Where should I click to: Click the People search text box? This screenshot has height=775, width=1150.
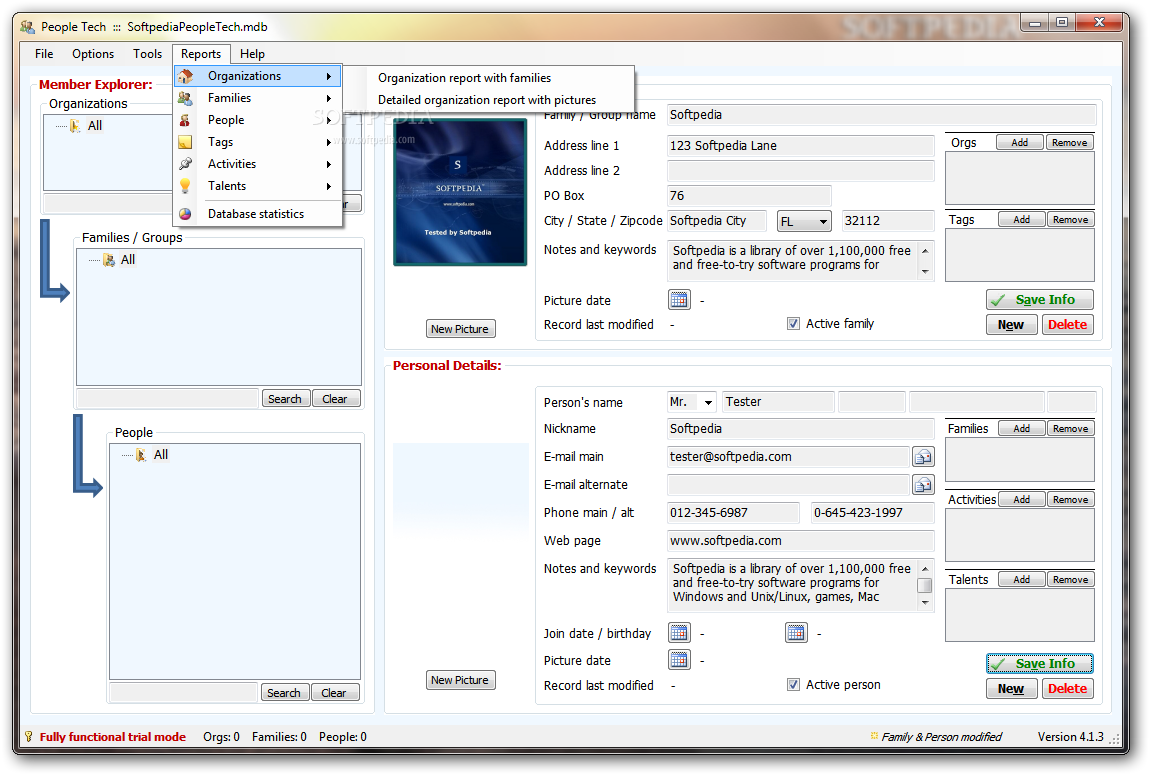tap(183, 693)
